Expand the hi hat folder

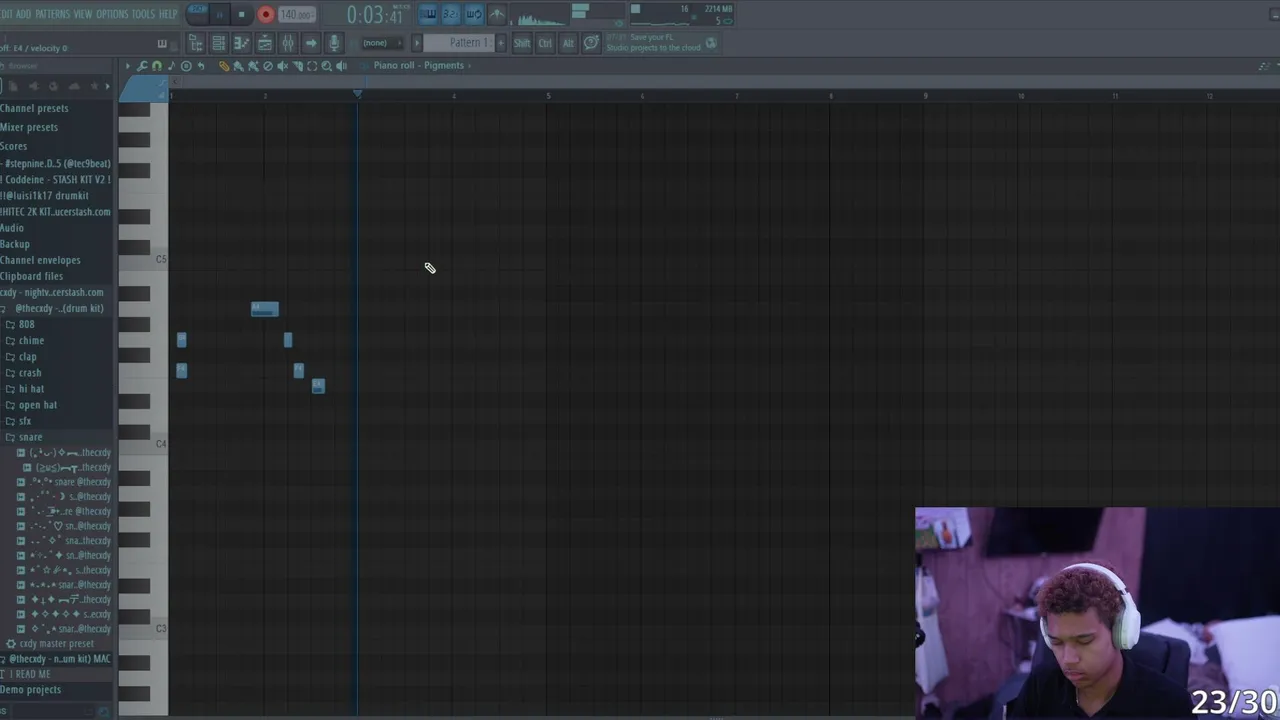coord(31,389)
